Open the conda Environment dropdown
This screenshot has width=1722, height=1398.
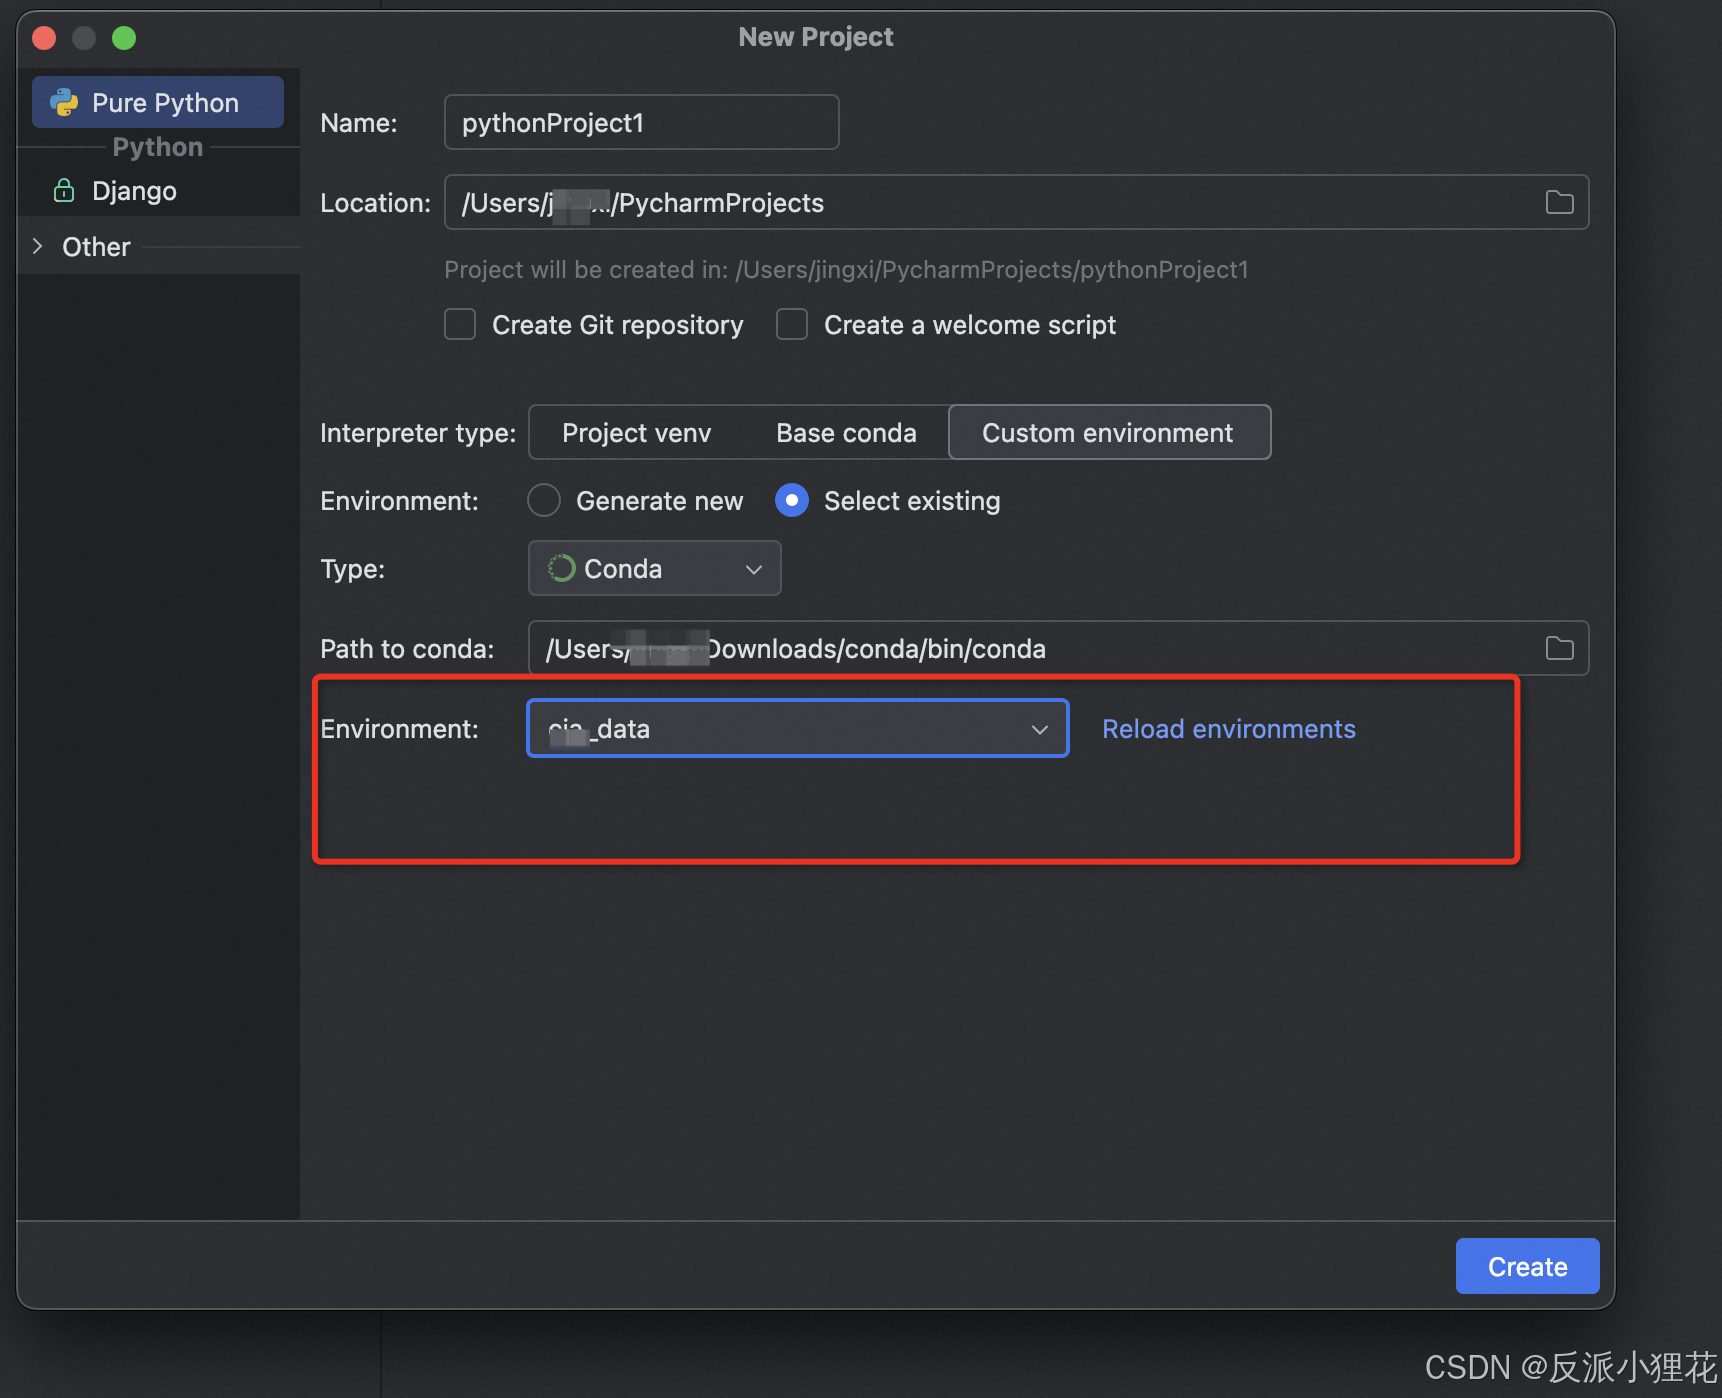coord(798,728)
